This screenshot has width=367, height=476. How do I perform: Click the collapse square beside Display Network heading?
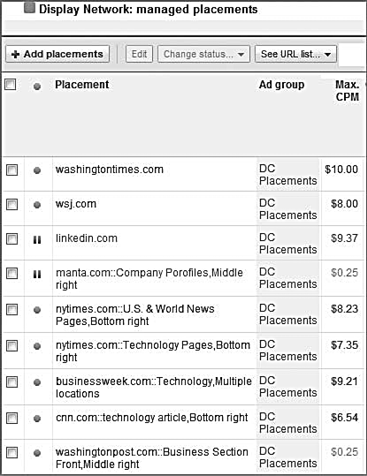[30, 8]
